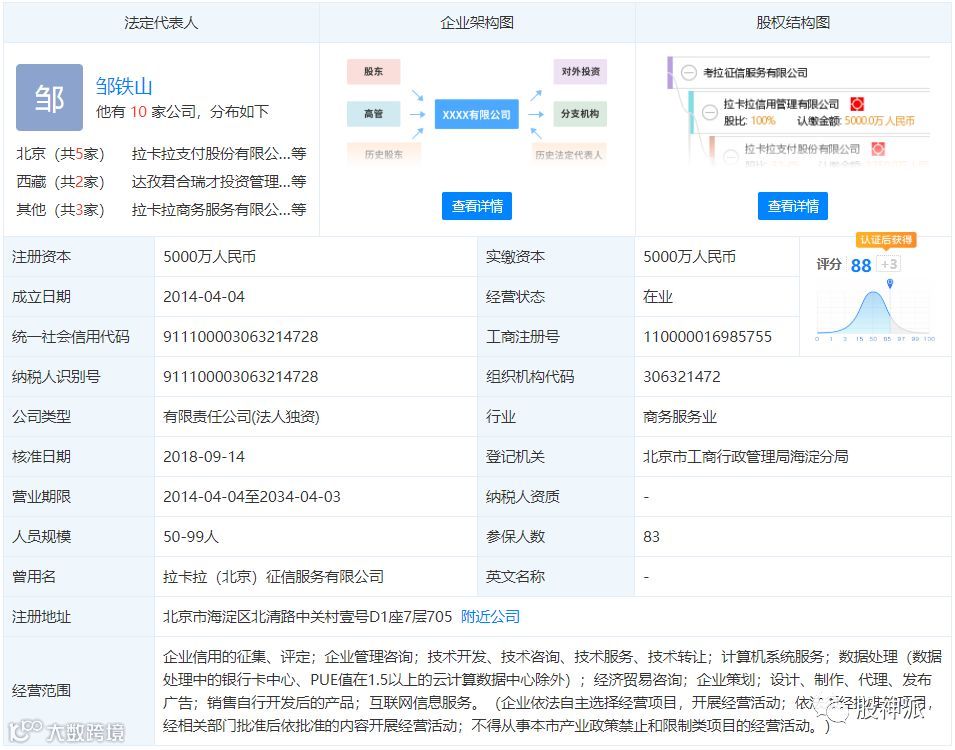The height and width of the screenshot is (750, 955).
Task: Click the score value 88
Action: 861,265
